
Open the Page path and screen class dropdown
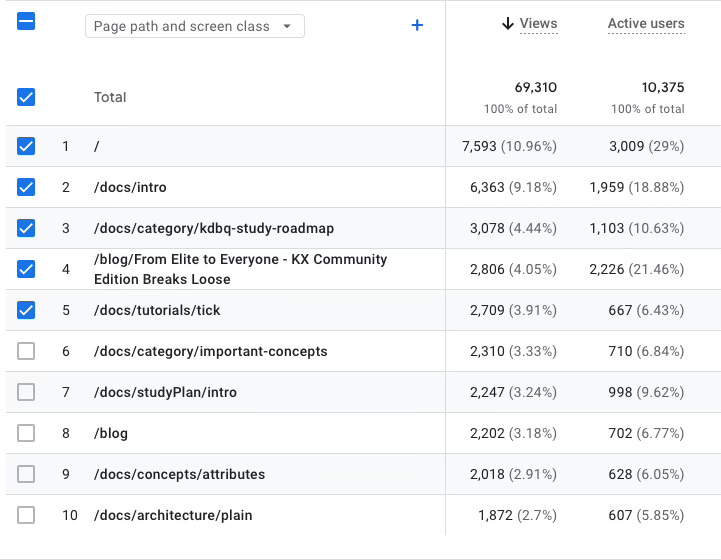point(195,26)
